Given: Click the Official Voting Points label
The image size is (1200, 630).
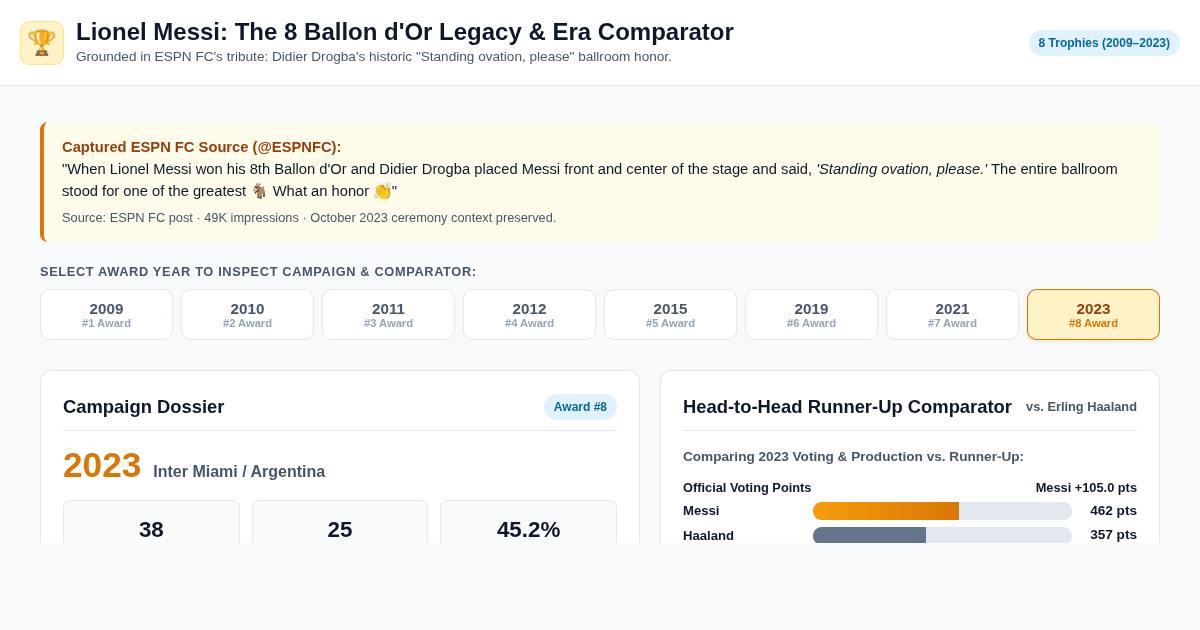Looking at the screenshot, I should point(747,488).
